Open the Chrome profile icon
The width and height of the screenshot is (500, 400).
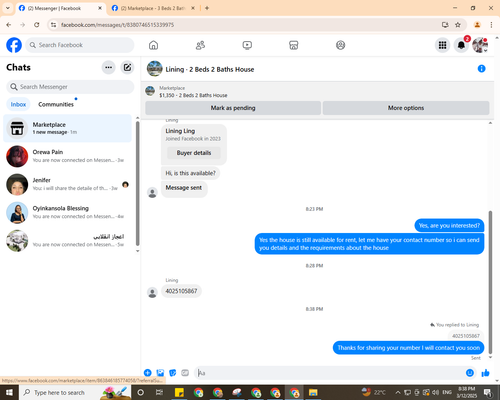click(x=477, y=25)
